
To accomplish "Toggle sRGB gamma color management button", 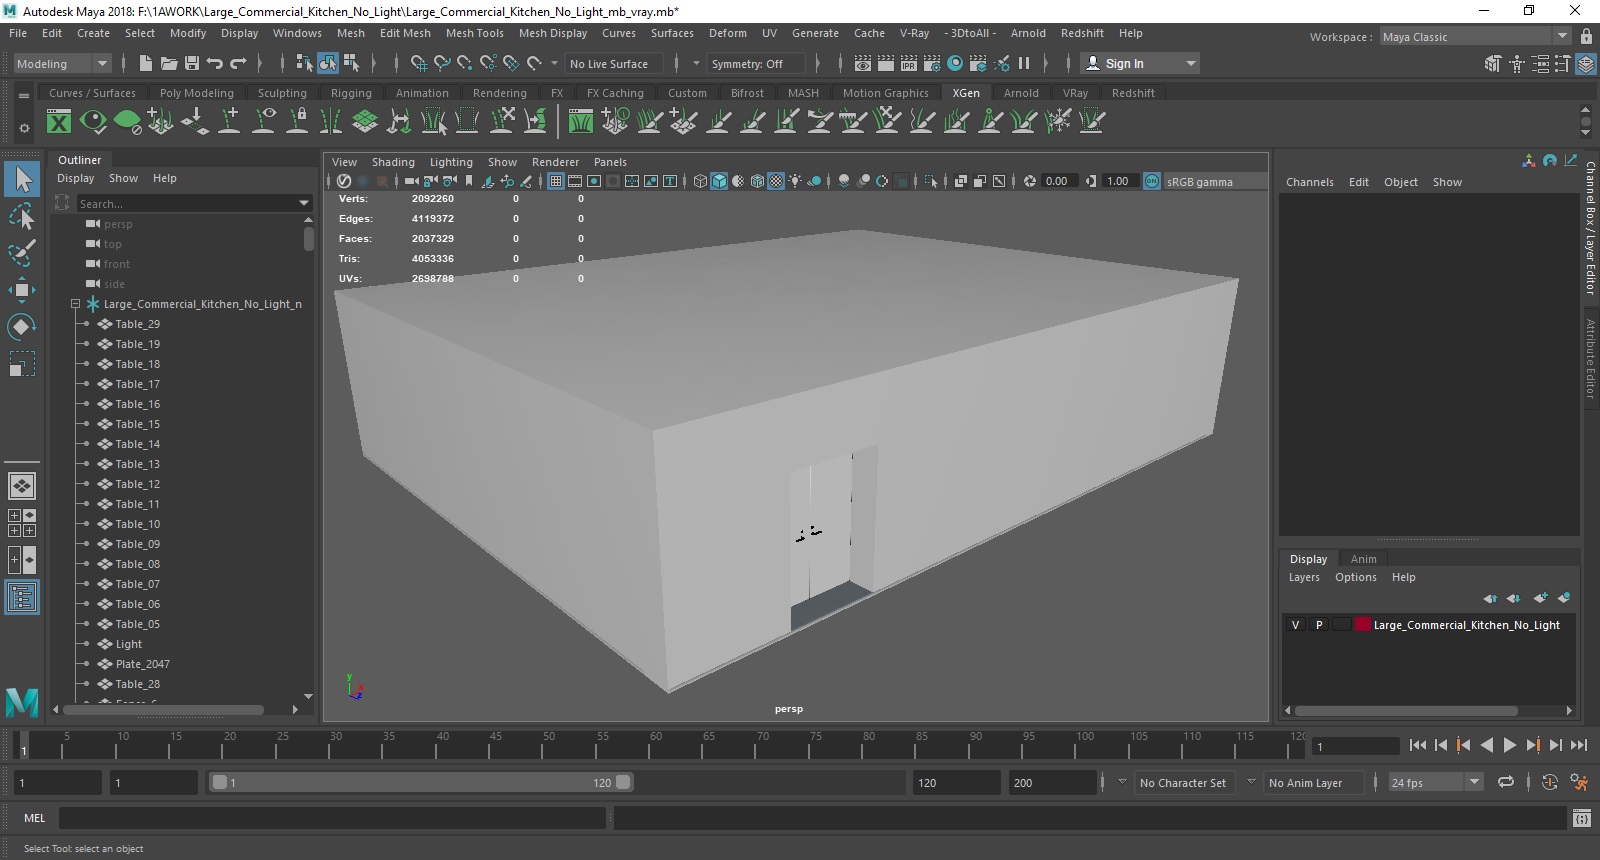I will pyautogui.click(x=1152, y=181).
